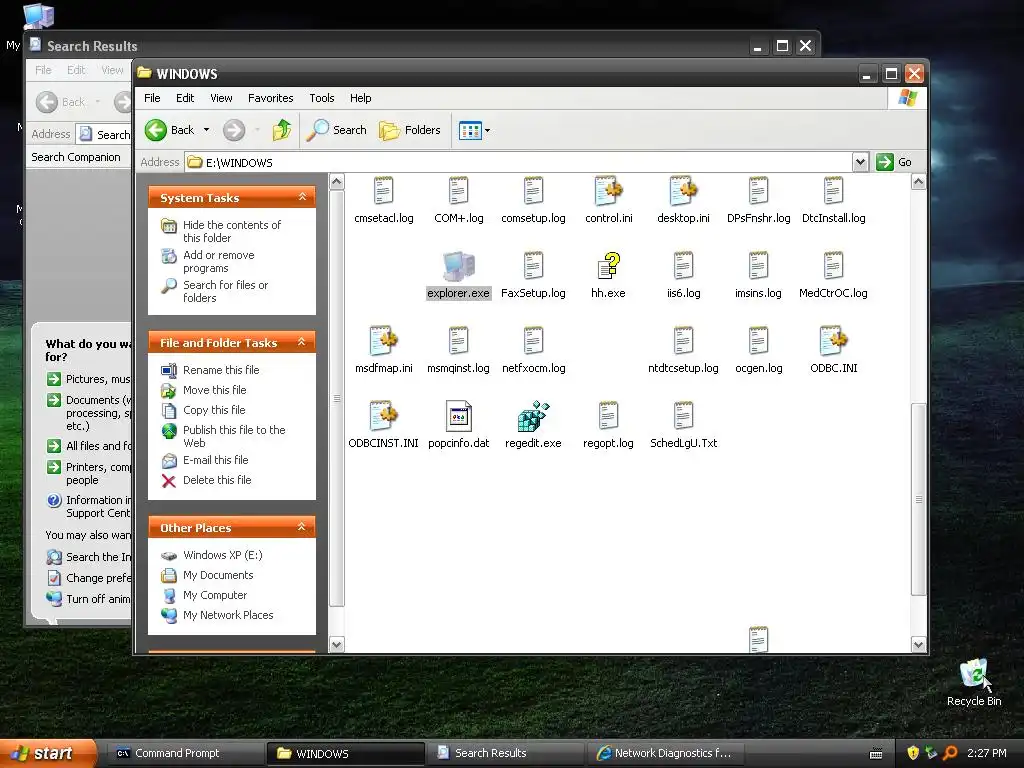Open the Views dropdown button
The width and height of the screenshot is (1024, 768).
coord(475,130)
